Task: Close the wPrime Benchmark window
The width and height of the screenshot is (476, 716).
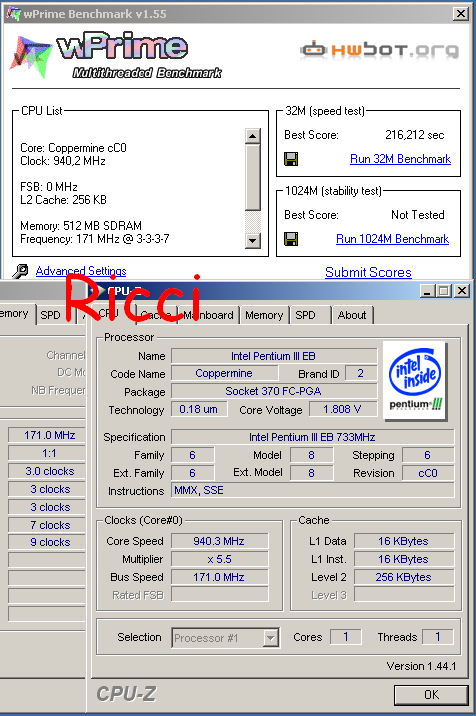Action: 460,14
